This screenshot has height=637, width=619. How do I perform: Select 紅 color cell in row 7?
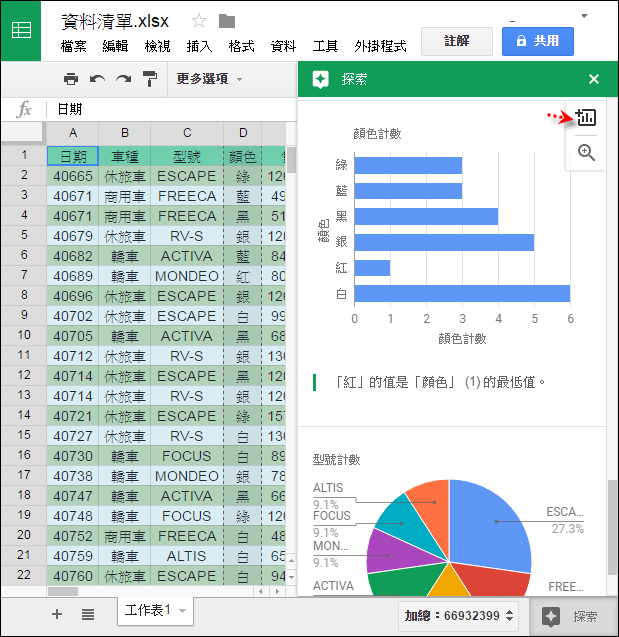pyautogui.click(x=243, y=276)
